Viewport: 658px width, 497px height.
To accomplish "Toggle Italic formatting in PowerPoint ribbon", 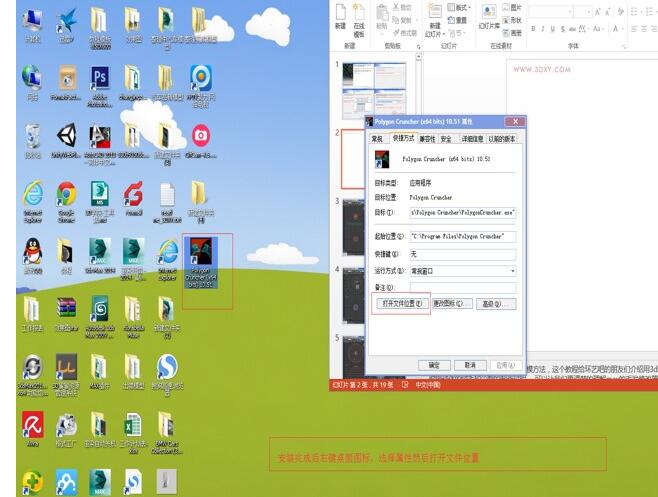I will [x=543, y=29].
